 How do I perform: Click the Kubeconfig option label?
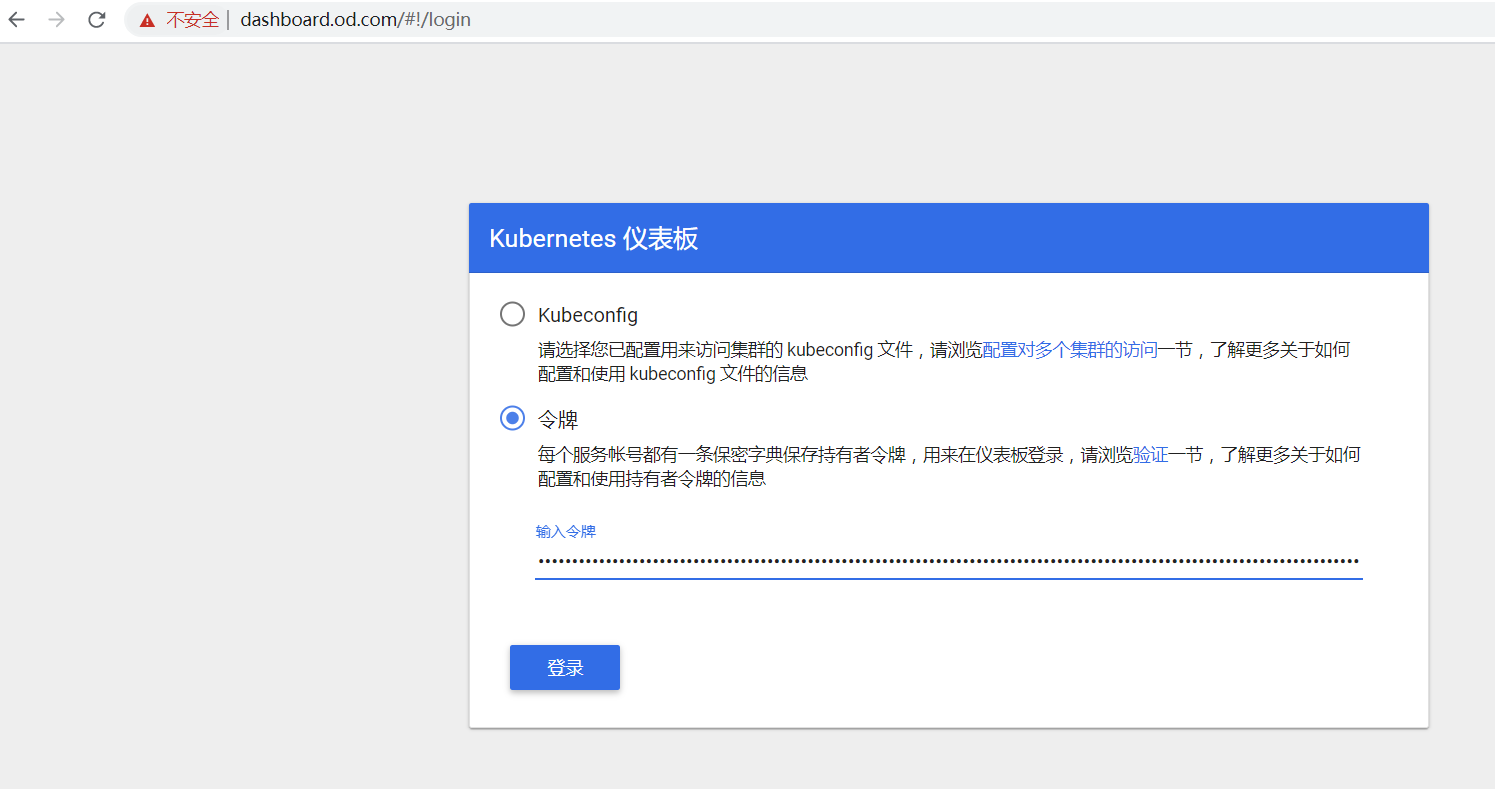pyautogui.click(x=588, y=315)
